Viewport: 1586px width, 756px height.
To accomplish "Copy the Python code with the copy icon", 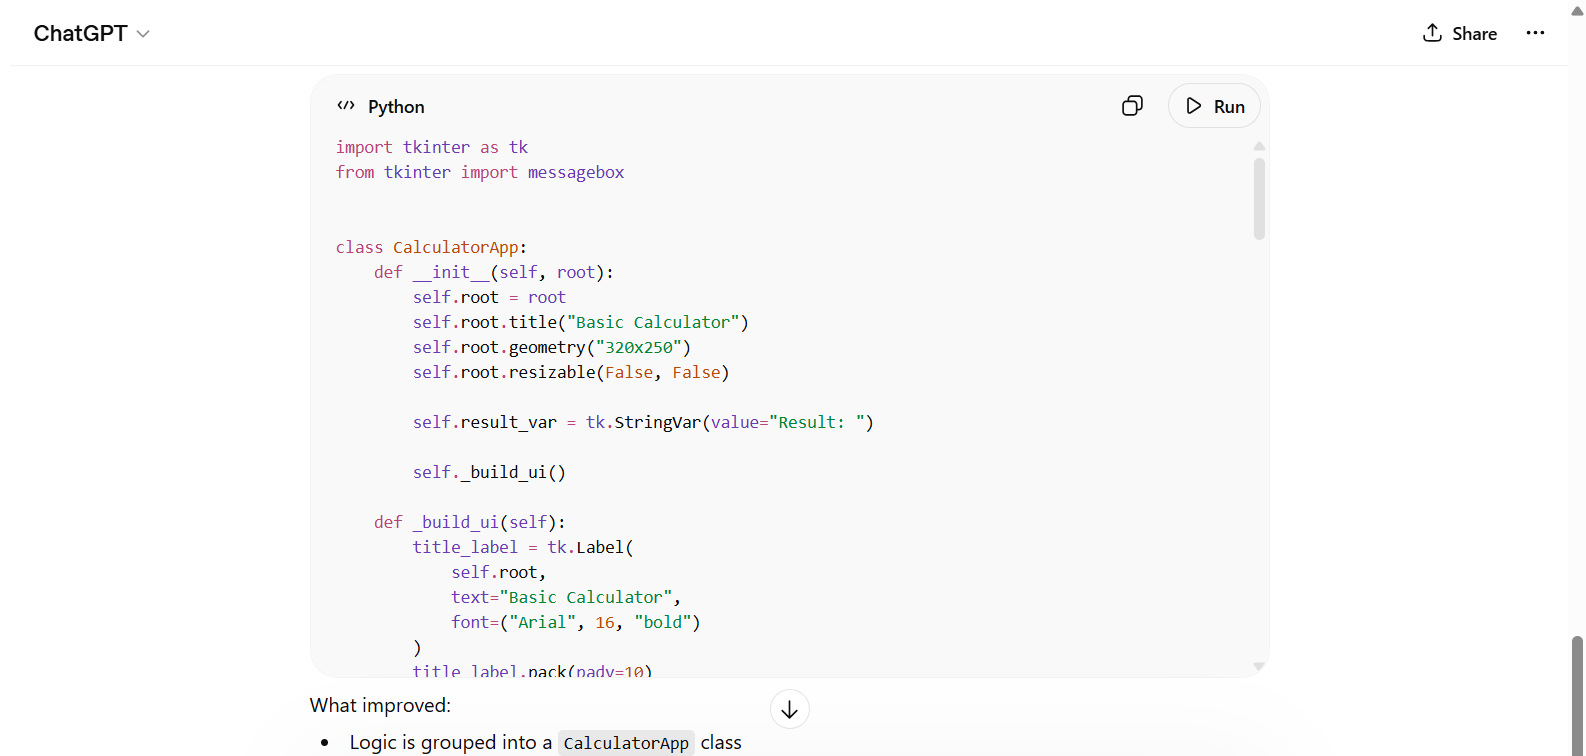I will [x=1132, y=106].
